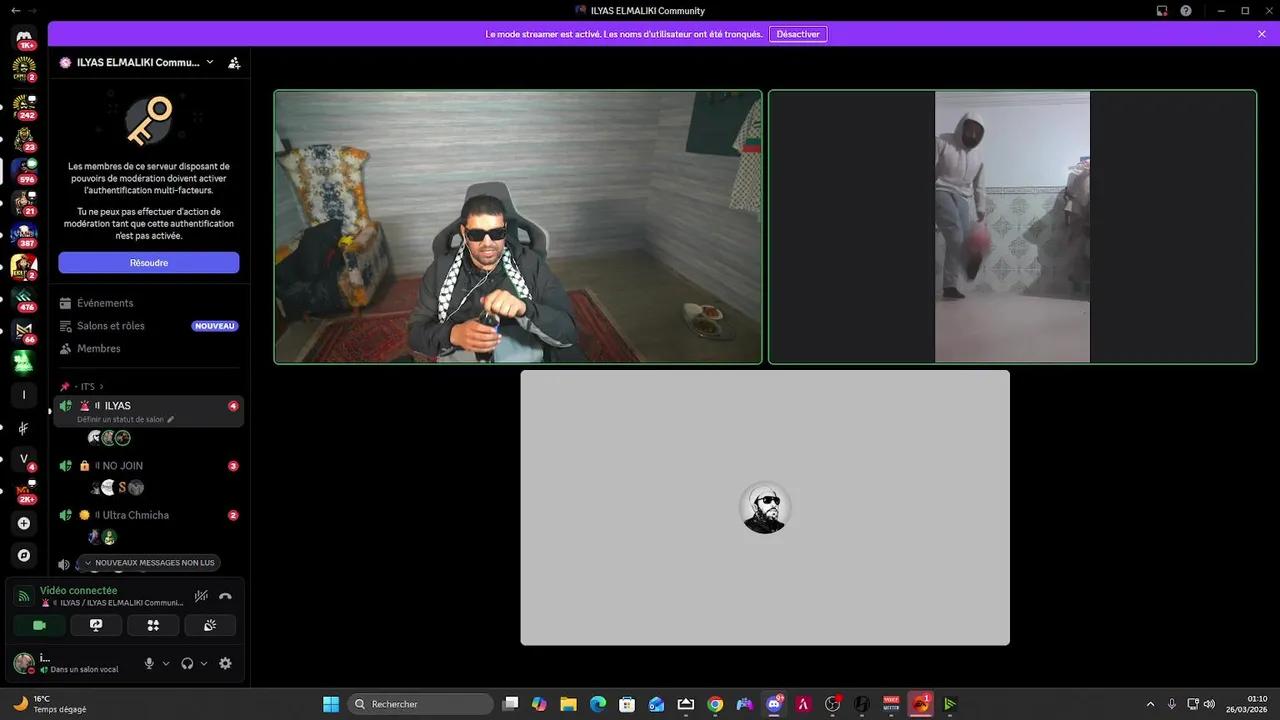Open the taskbar volume control

1210,704
